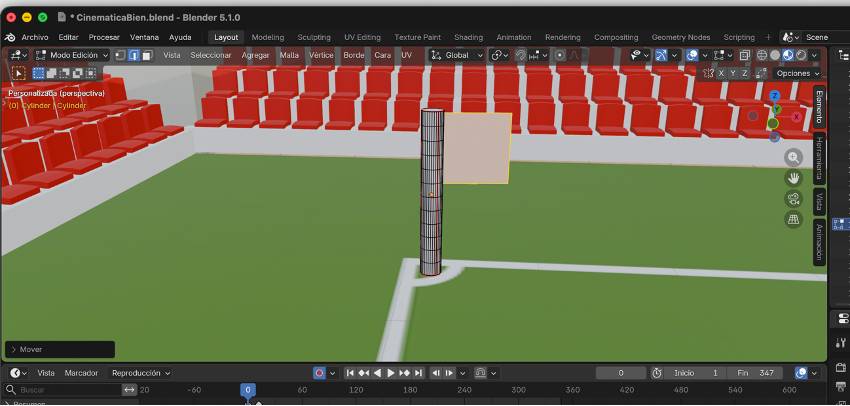
Task: Toggle Y axis mesh symmetry
Action: [x=733, y=73]
